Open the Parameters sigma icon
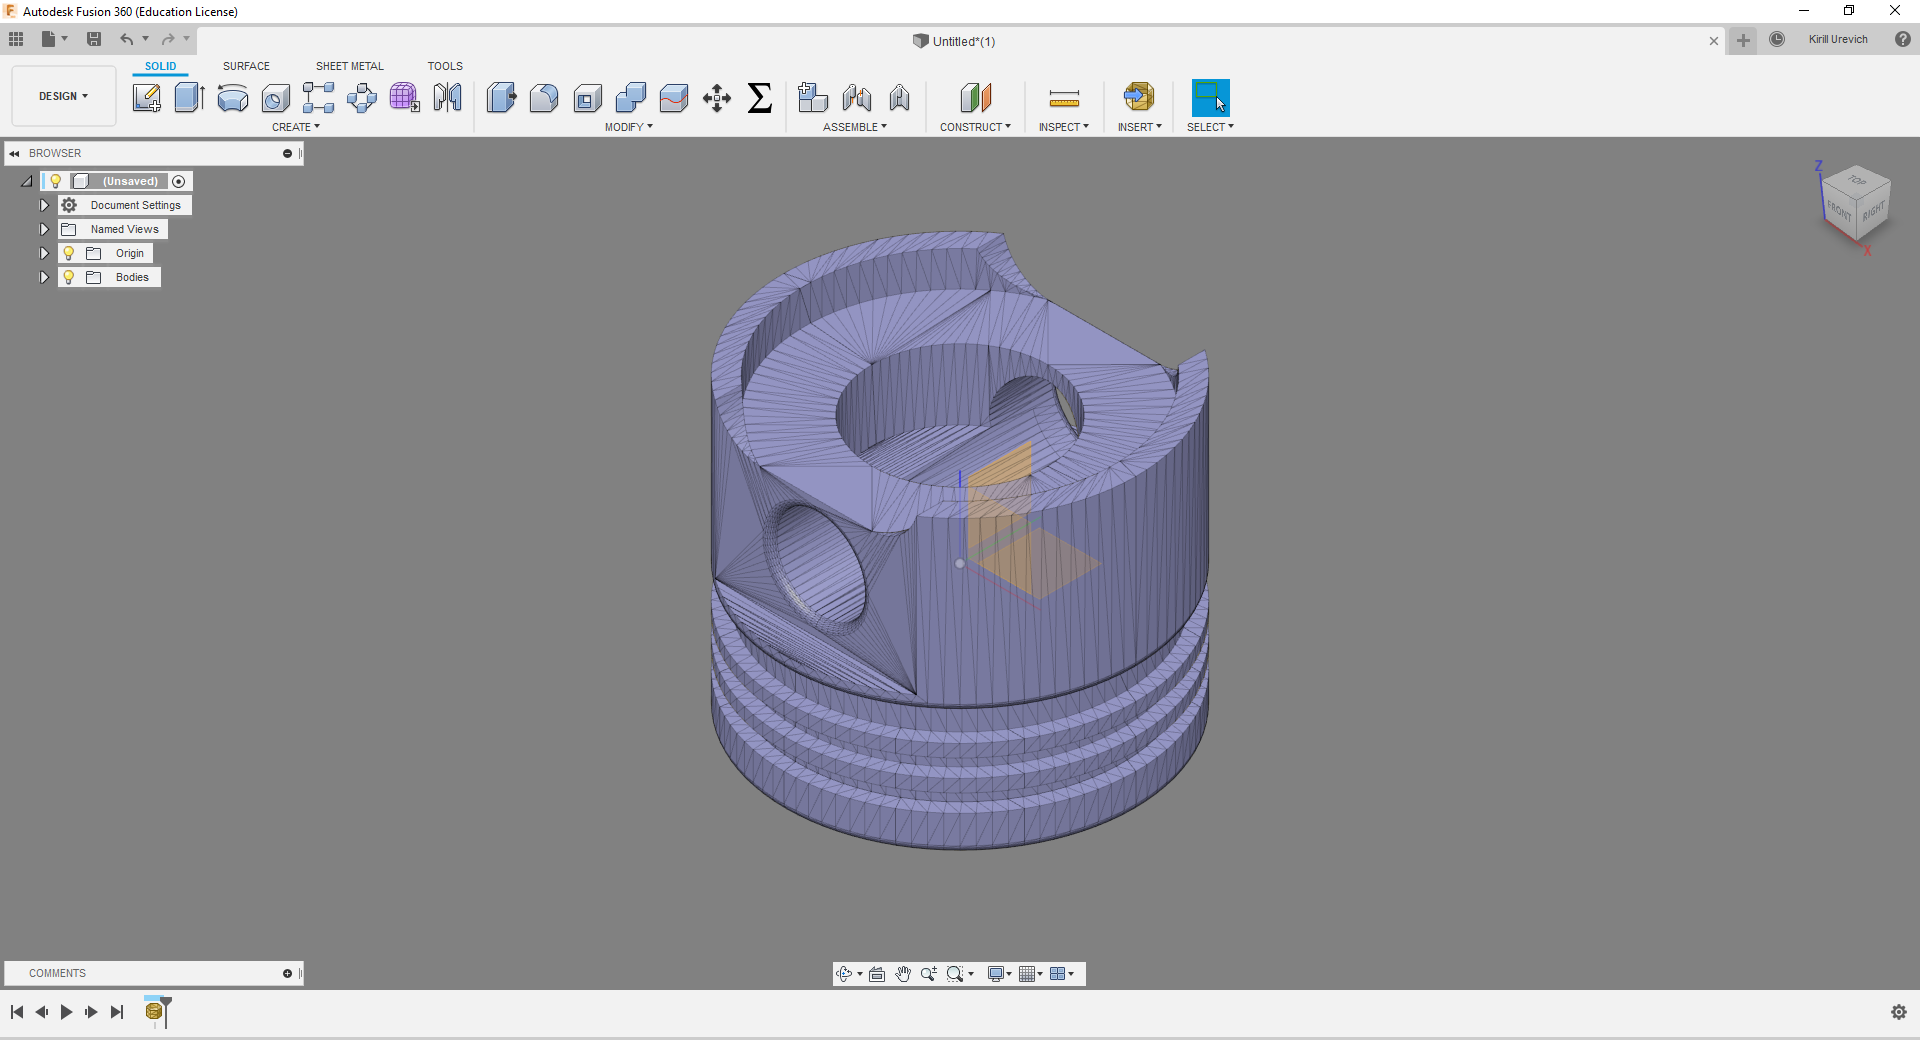Viewport: 1920px width, 1040px height. (760, 97)
